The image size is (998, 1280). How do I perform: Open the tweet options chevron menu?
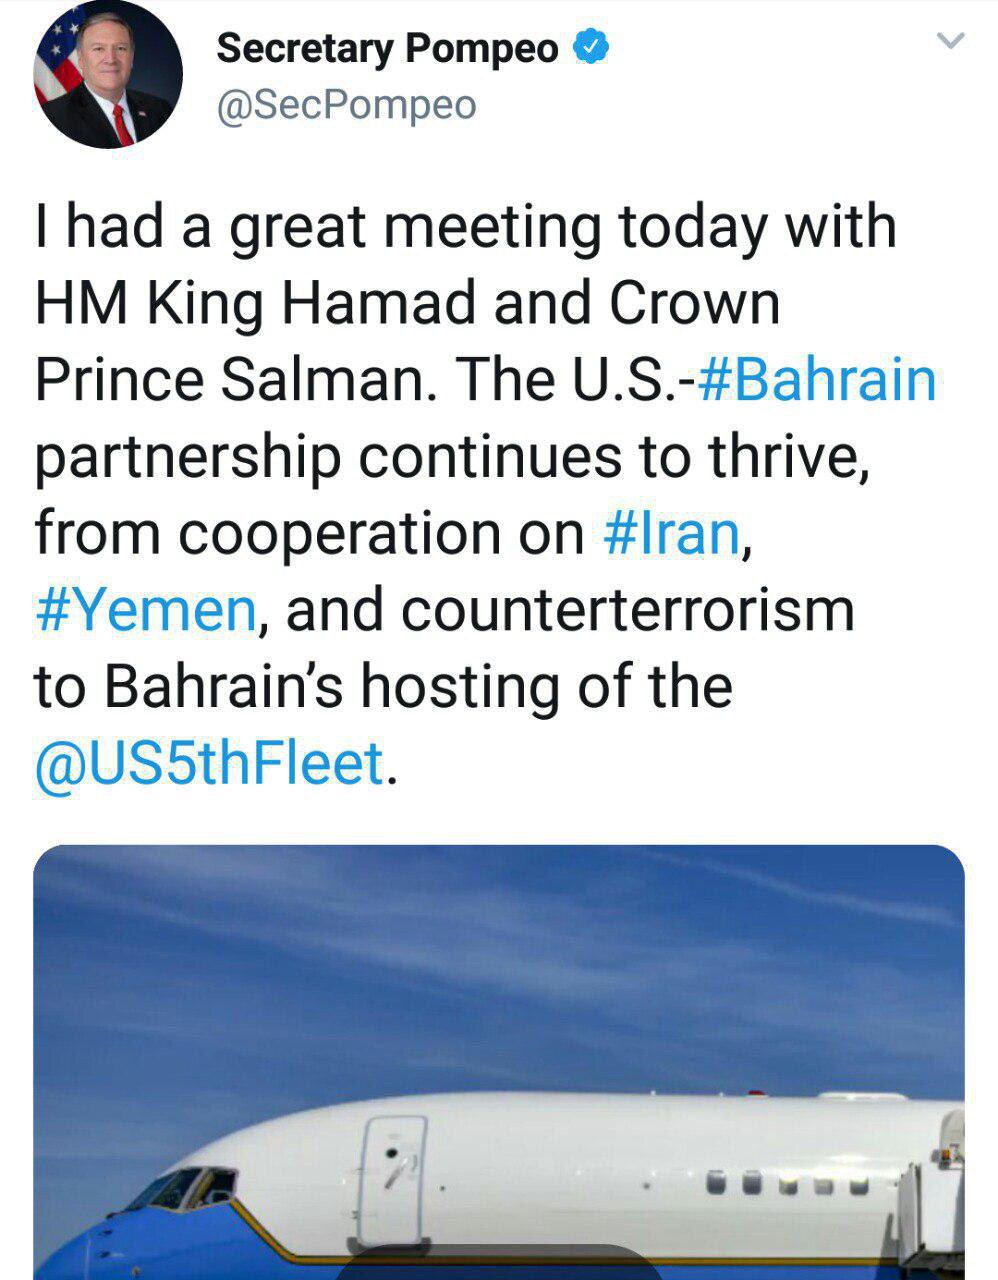(949, 42)
